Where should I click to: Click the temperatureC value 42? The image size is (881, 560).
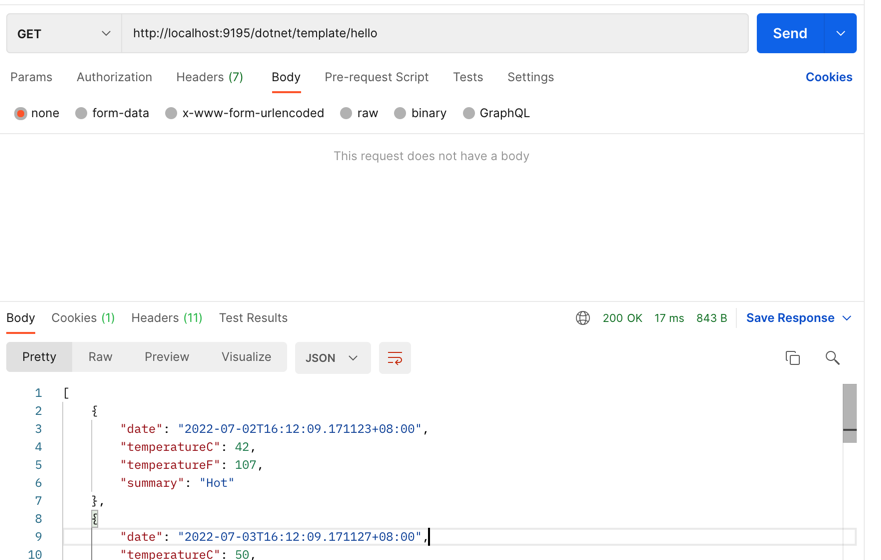pyautogui.click(x=242, y=447)
